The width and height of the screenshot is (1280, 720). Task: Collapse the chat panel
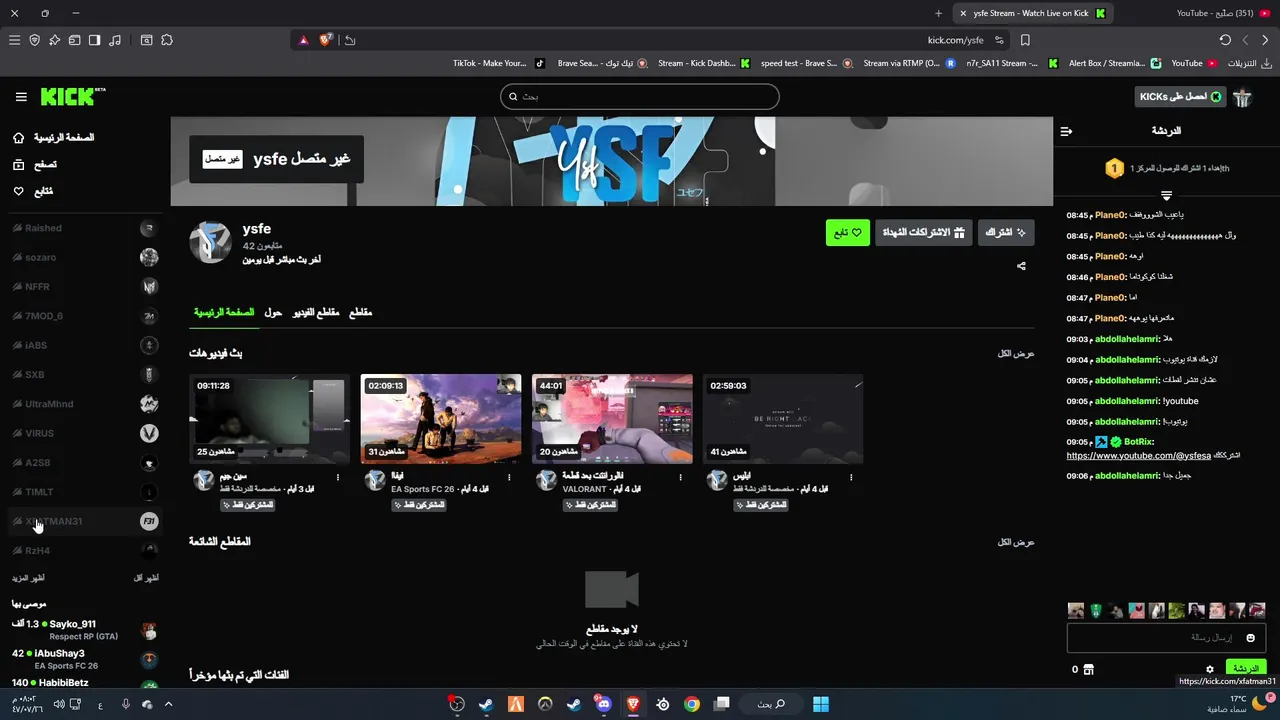[1066, 131]
